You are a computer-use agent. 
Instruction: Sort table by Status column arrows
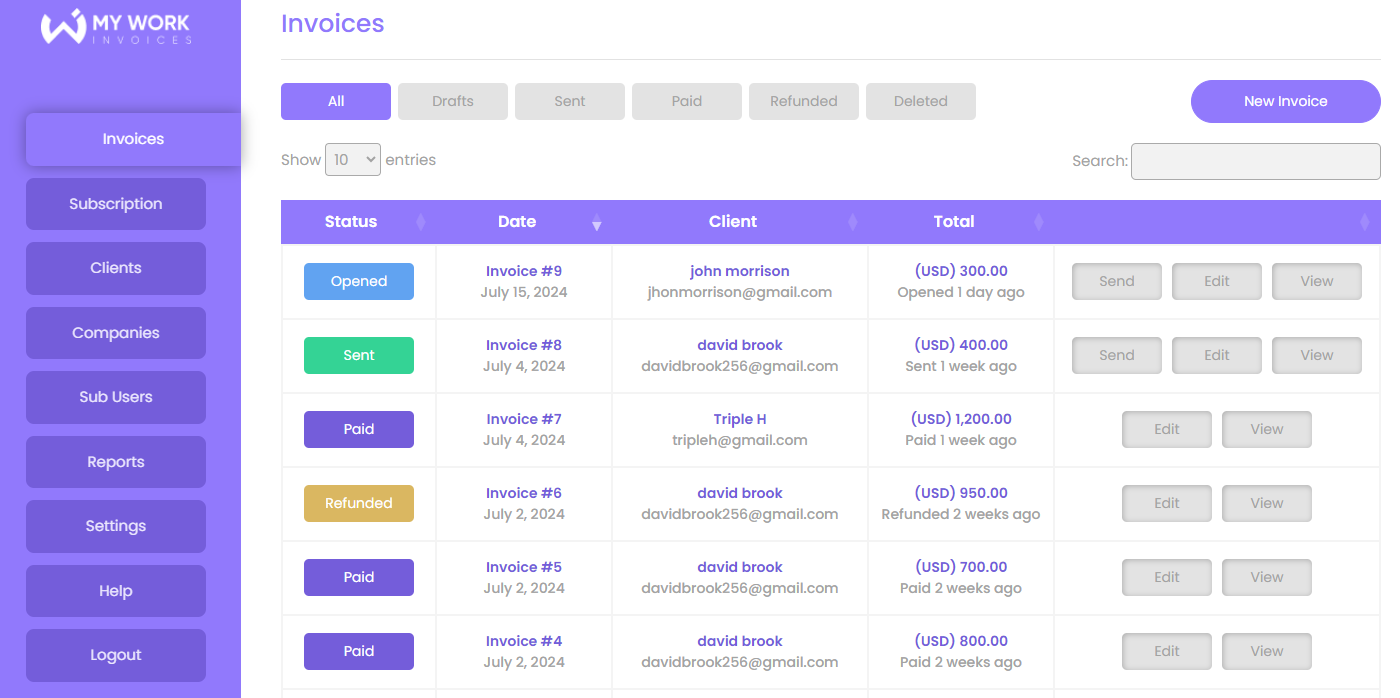tap(420, 222)
